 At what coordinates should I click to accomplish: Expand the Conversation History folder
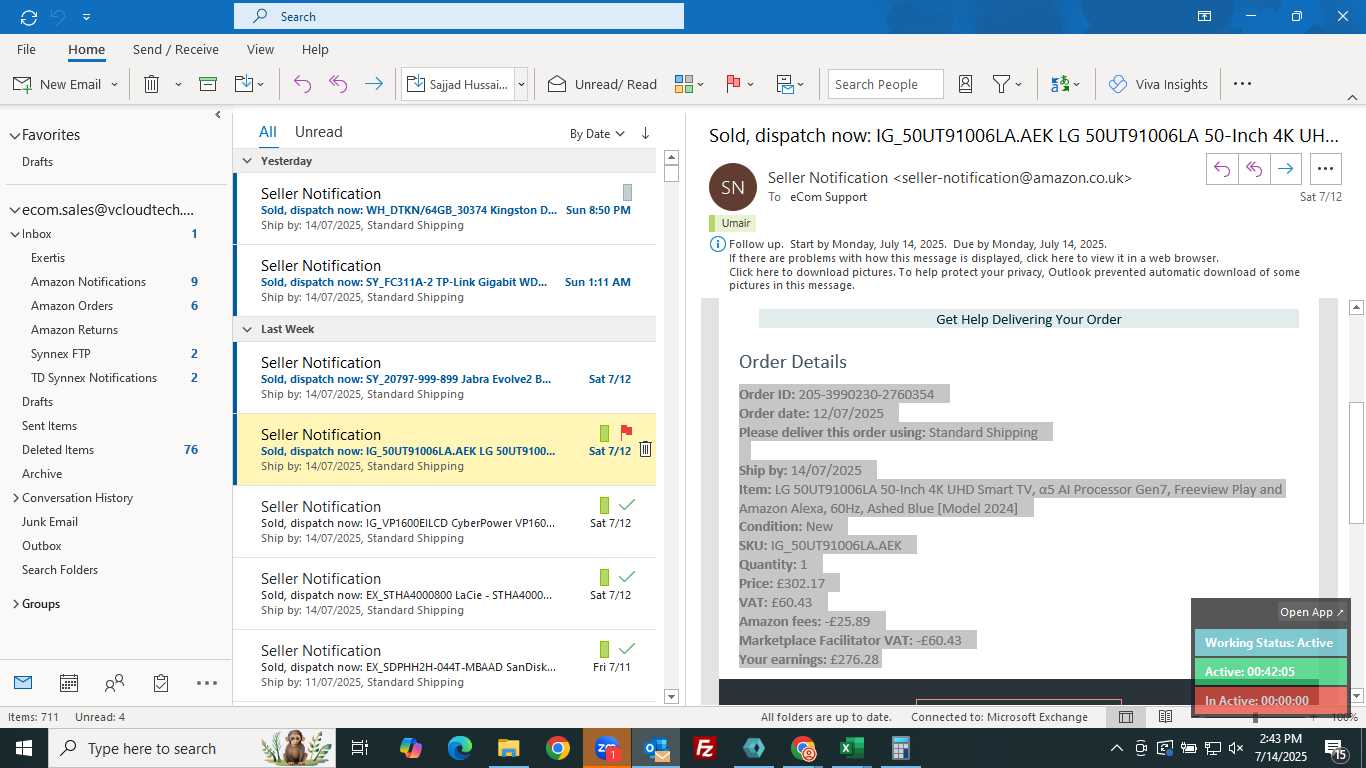(x=15, y=498)
